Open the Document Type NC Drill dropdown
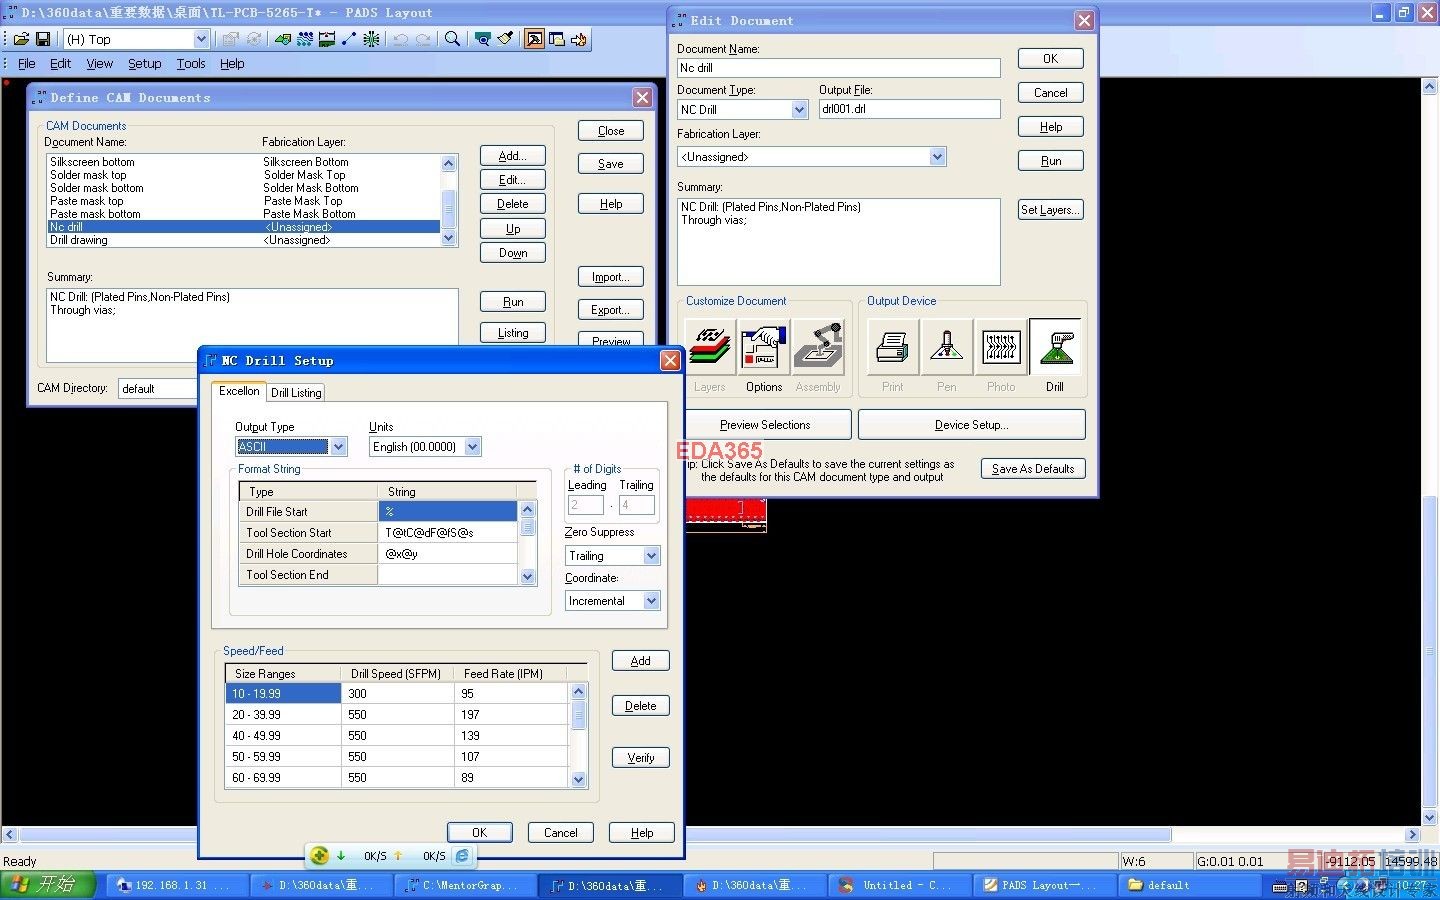Viewport: 1440px width, 900px height. click(799, 110)
